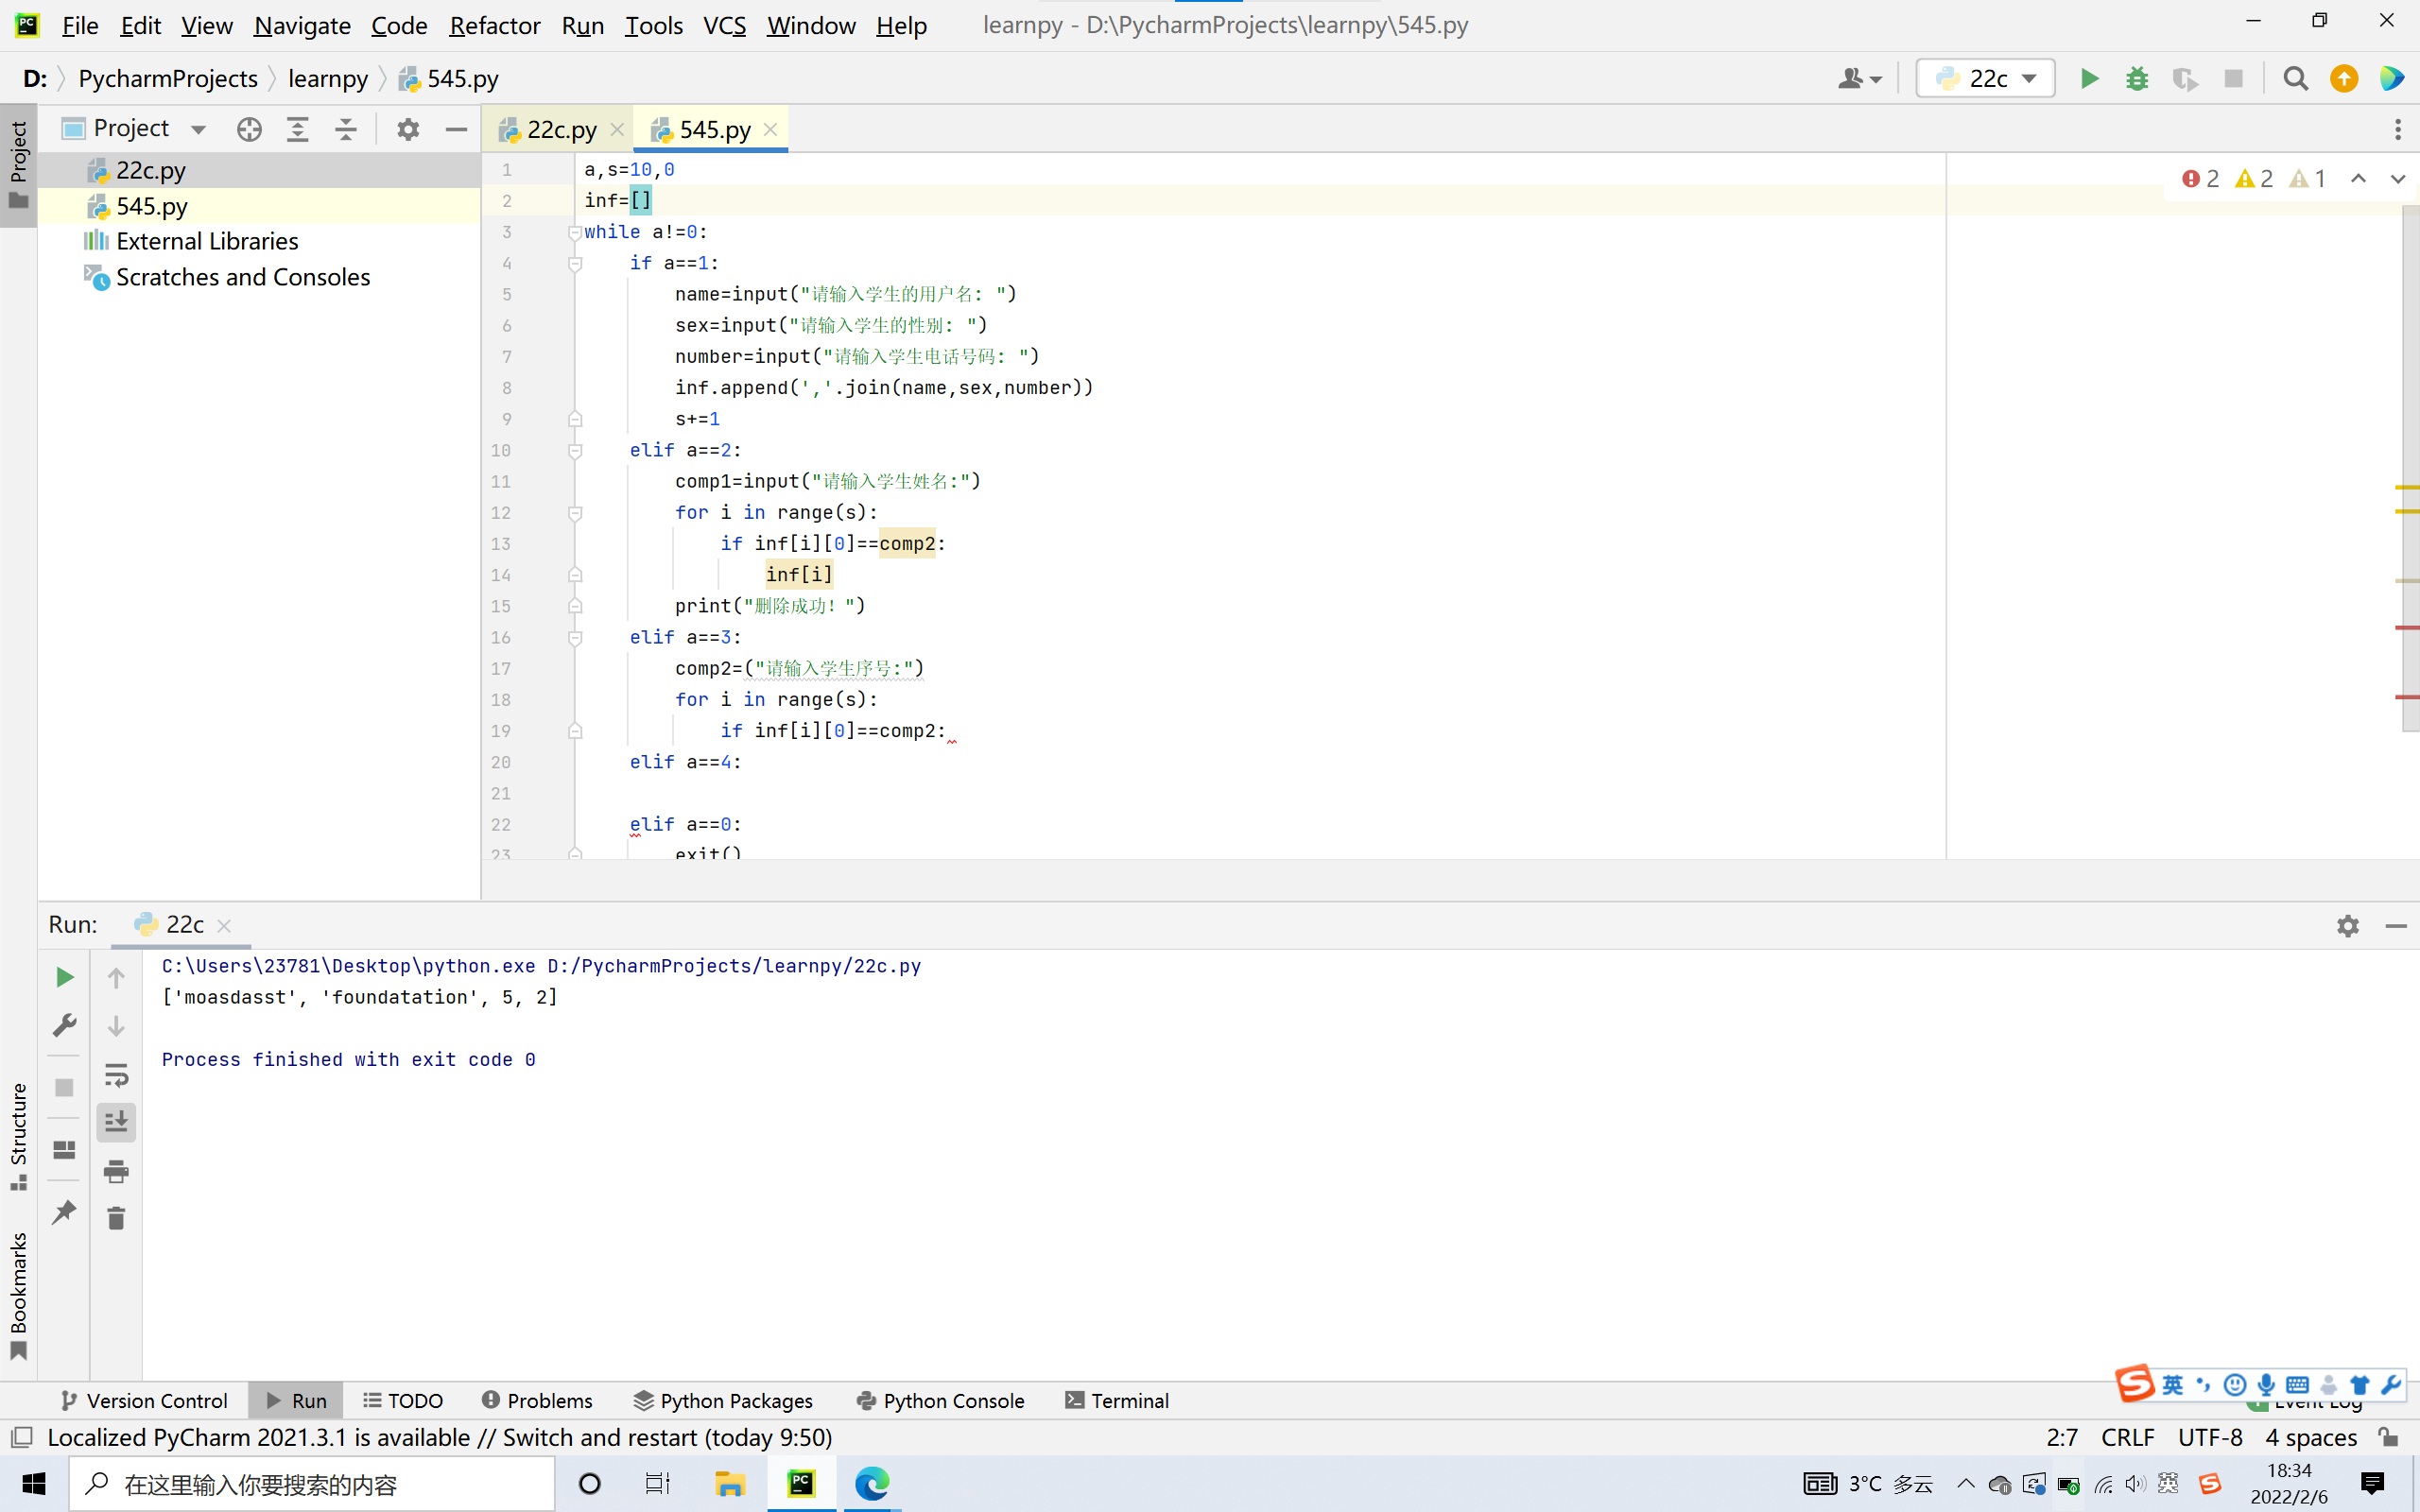Click Select Opened File target icon
This screenshot has height=1512, width=2420.
tap(249, 129)
